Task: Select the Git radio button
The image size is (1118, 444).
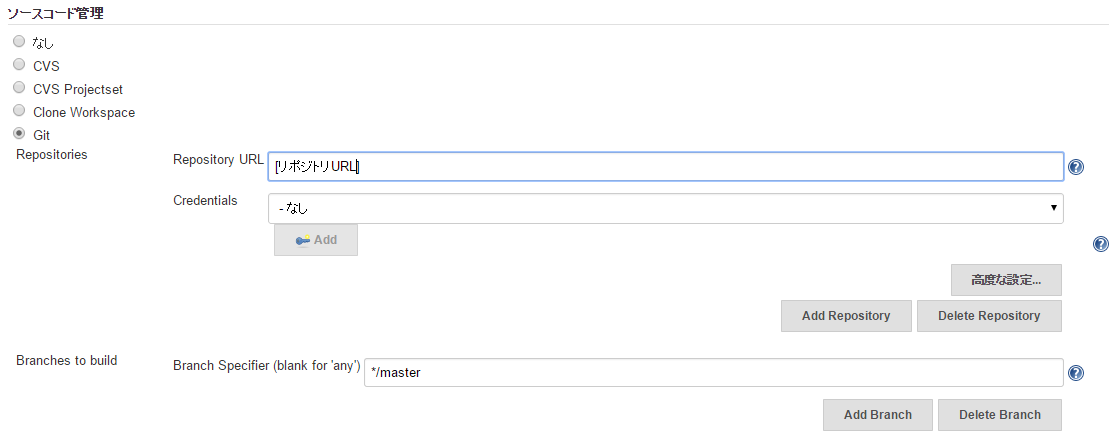Action: coord(19,134)
